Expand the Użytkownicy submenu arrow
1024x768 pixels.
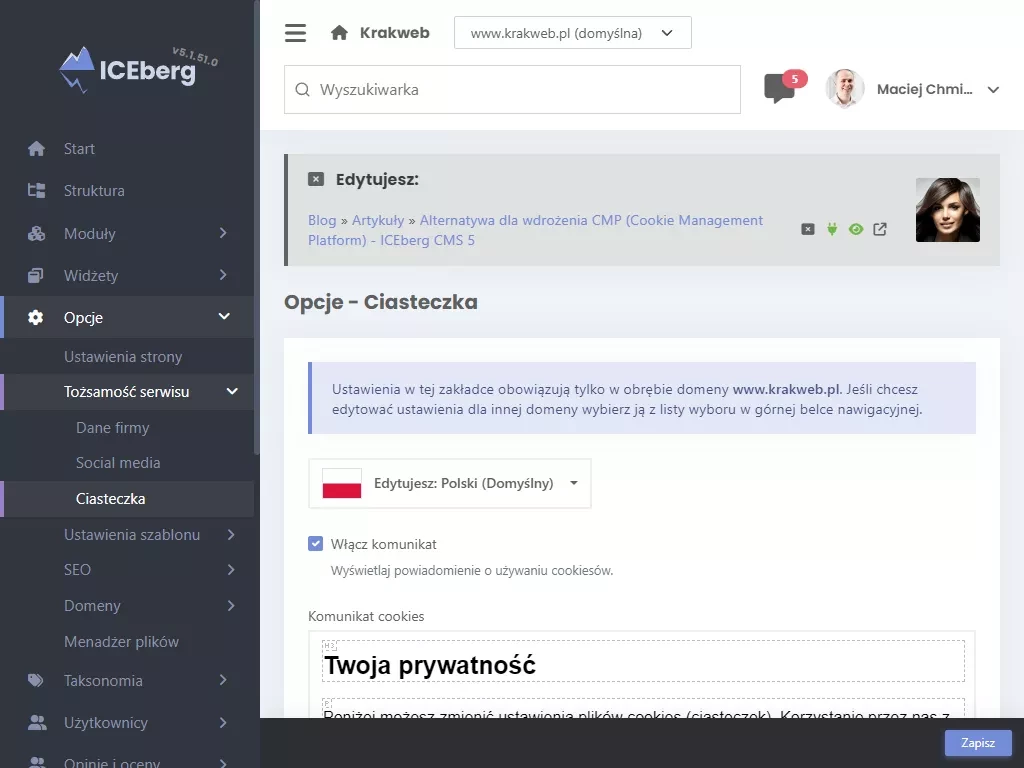pos(223,723)
